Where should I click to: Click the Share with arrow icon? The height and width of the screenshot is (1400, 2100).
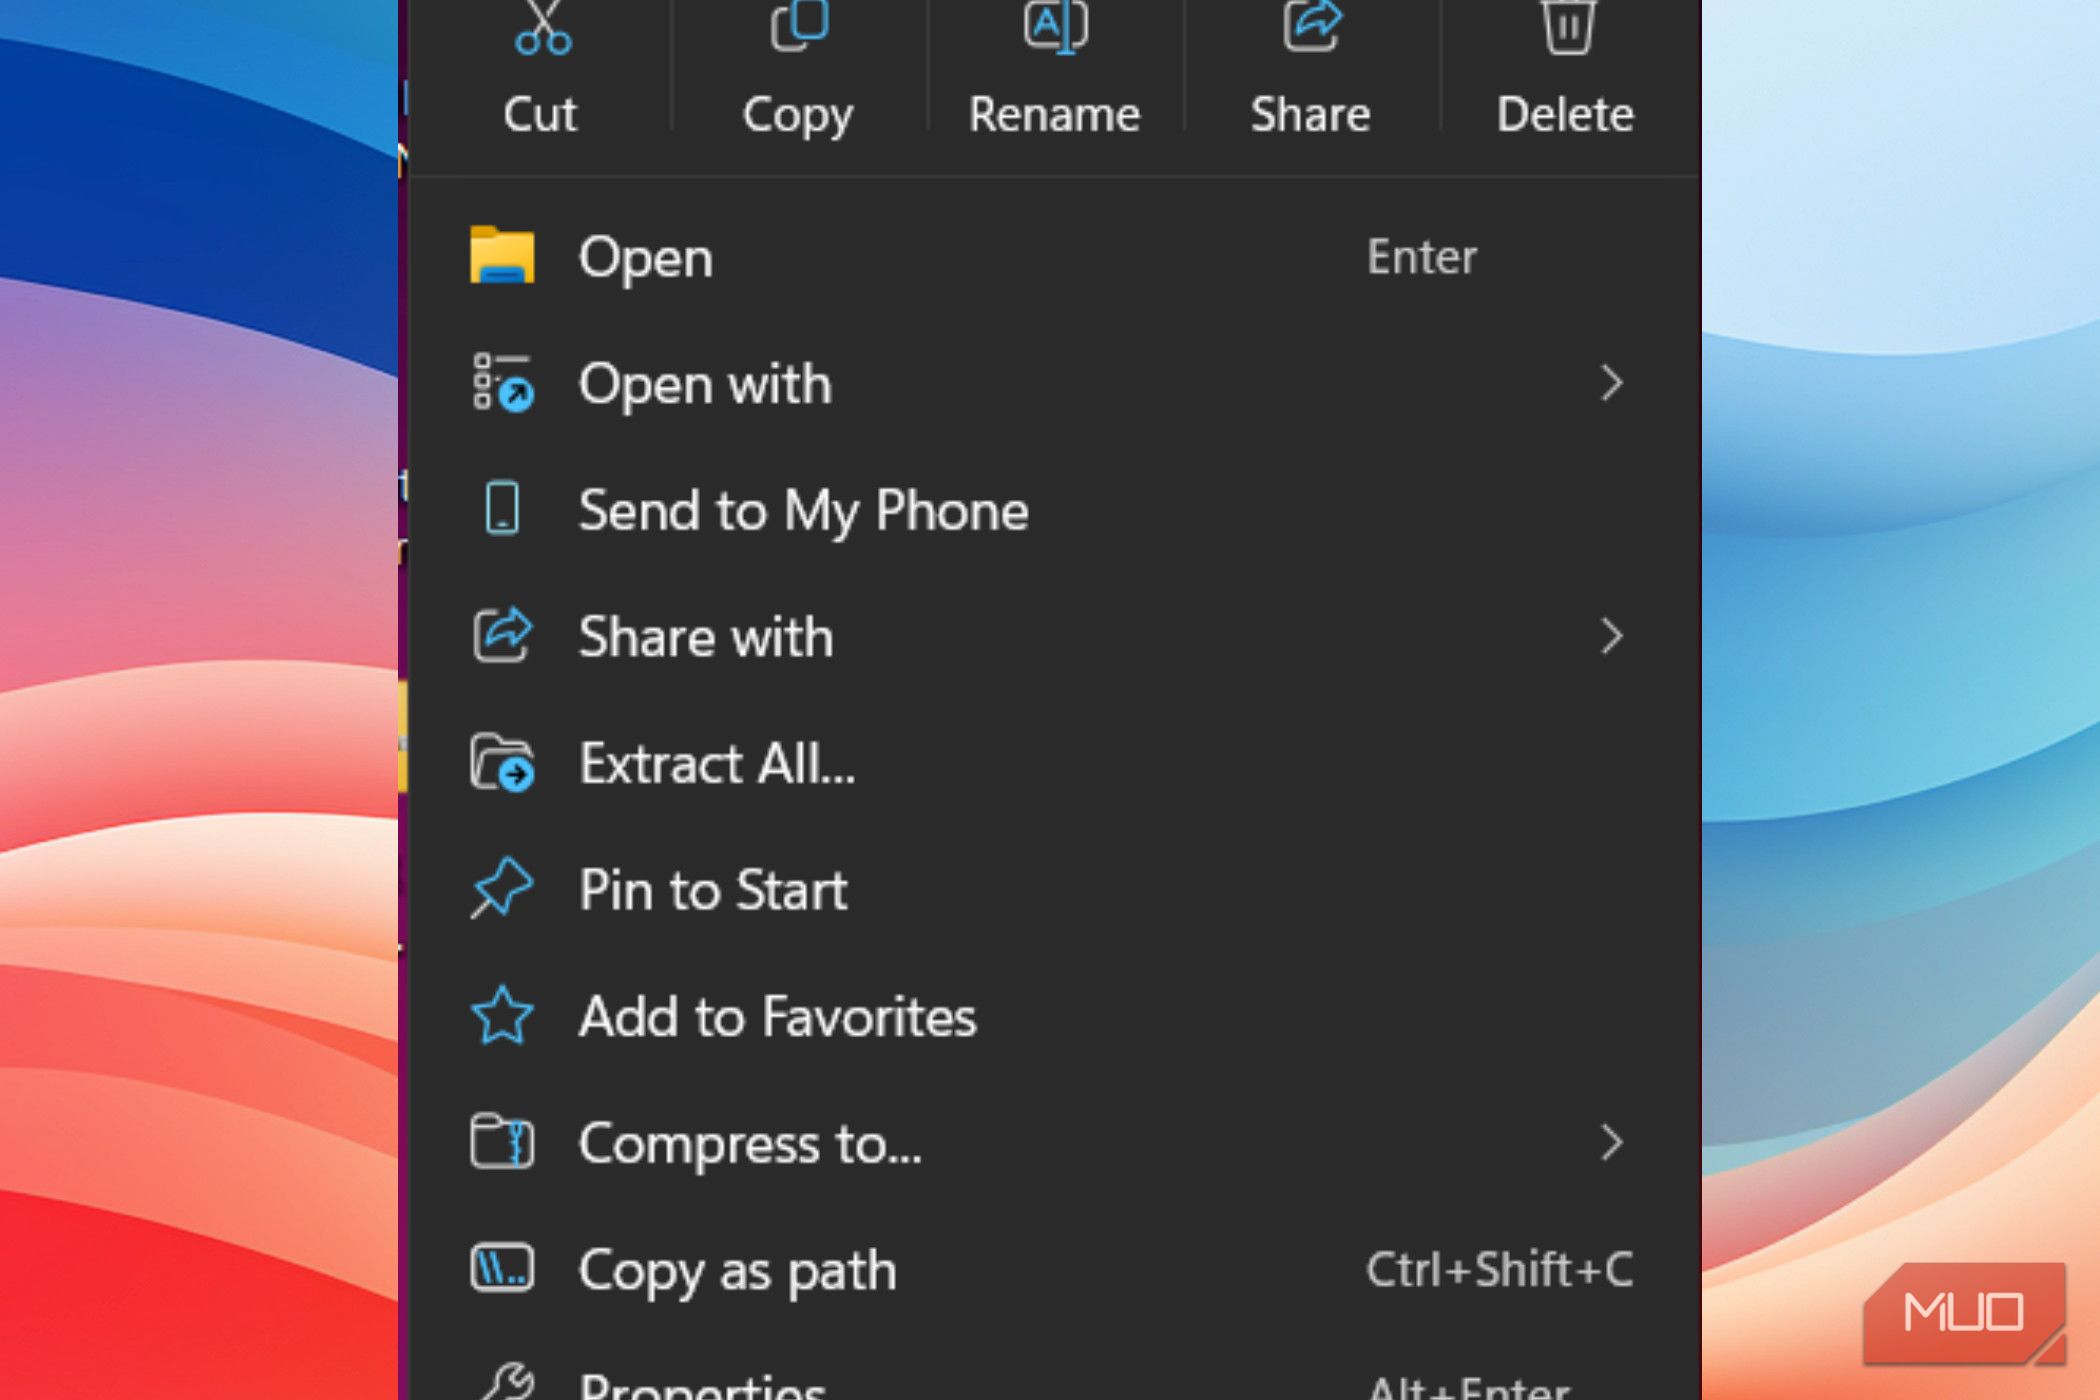(502, 636)
